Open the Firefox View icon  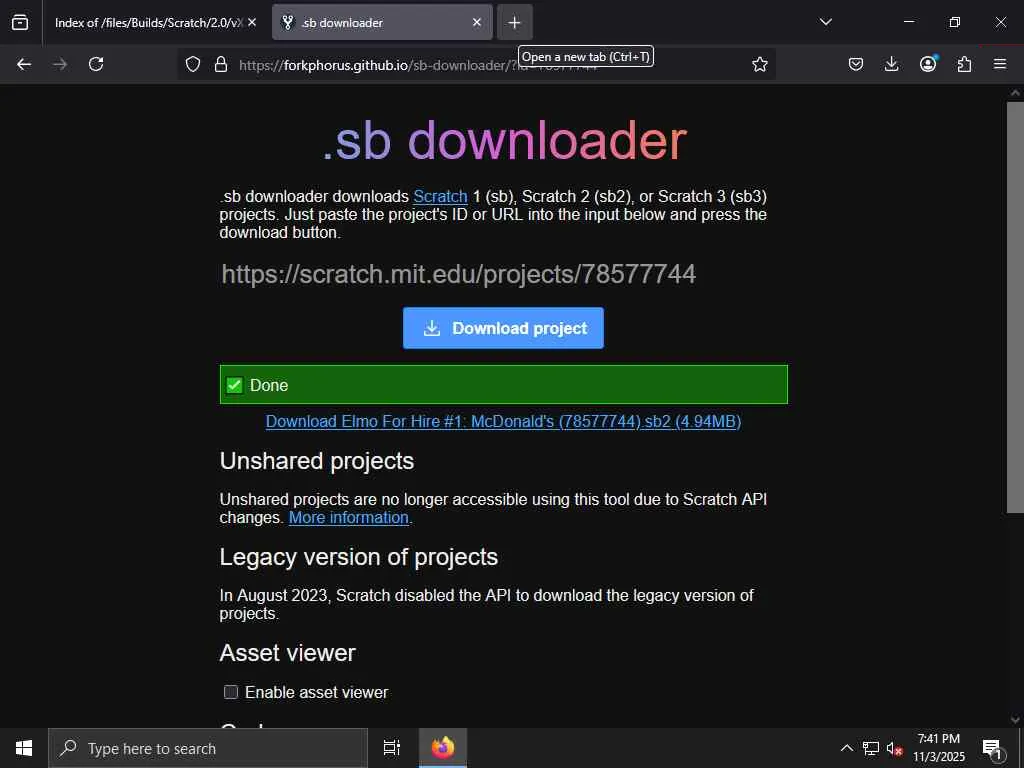pyautogui.click(x=20, y=22)
